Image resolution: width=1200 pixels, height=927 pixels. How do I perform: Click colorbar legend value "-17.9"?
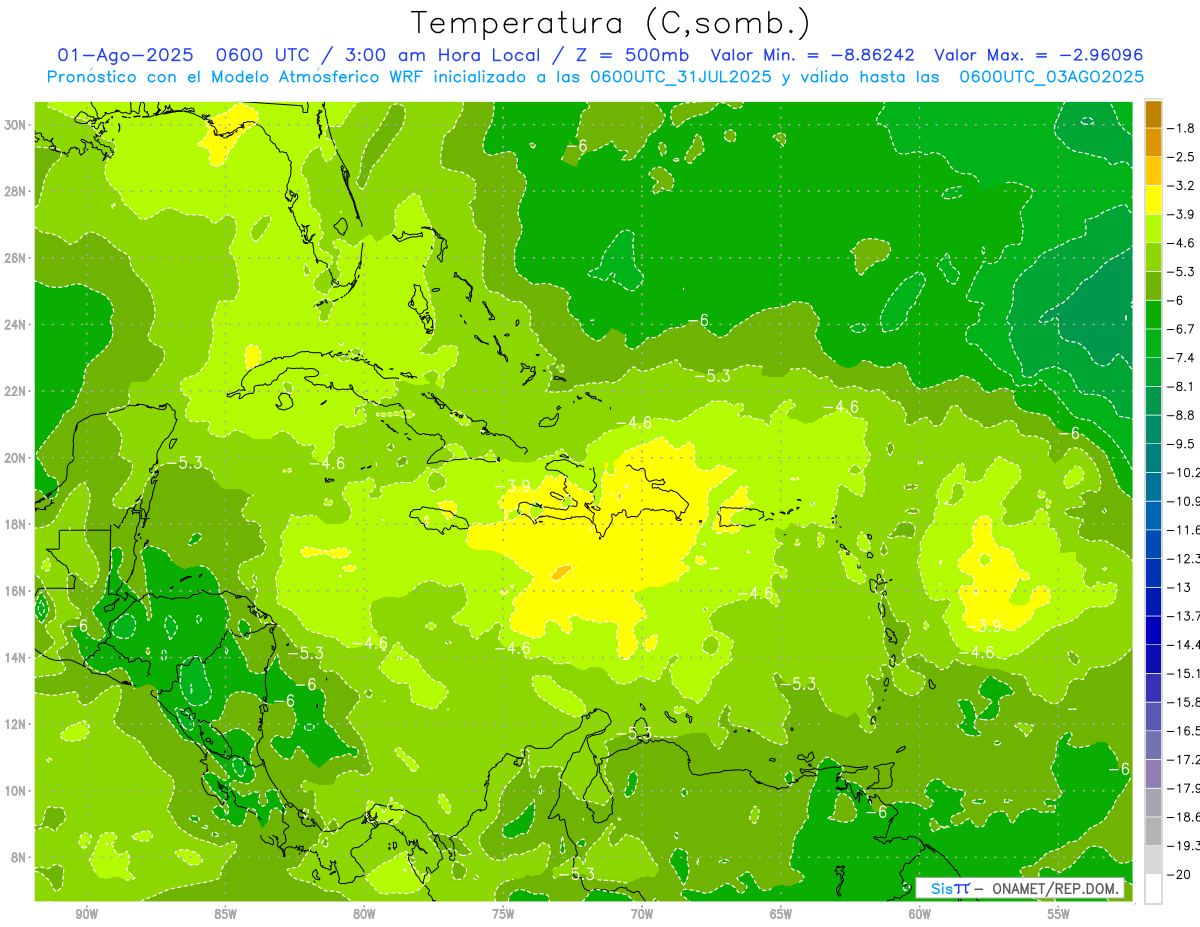point(1184,788)
